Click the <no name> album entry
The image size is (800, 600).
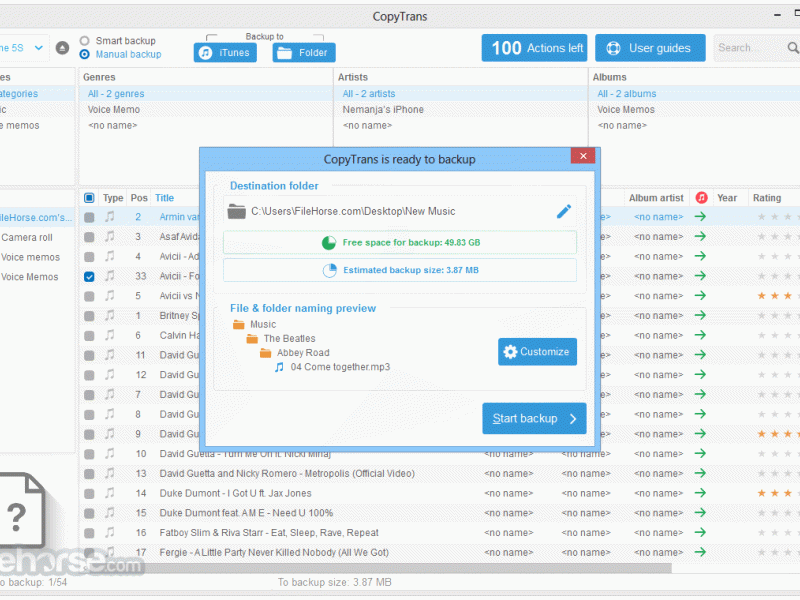[622, 126]
